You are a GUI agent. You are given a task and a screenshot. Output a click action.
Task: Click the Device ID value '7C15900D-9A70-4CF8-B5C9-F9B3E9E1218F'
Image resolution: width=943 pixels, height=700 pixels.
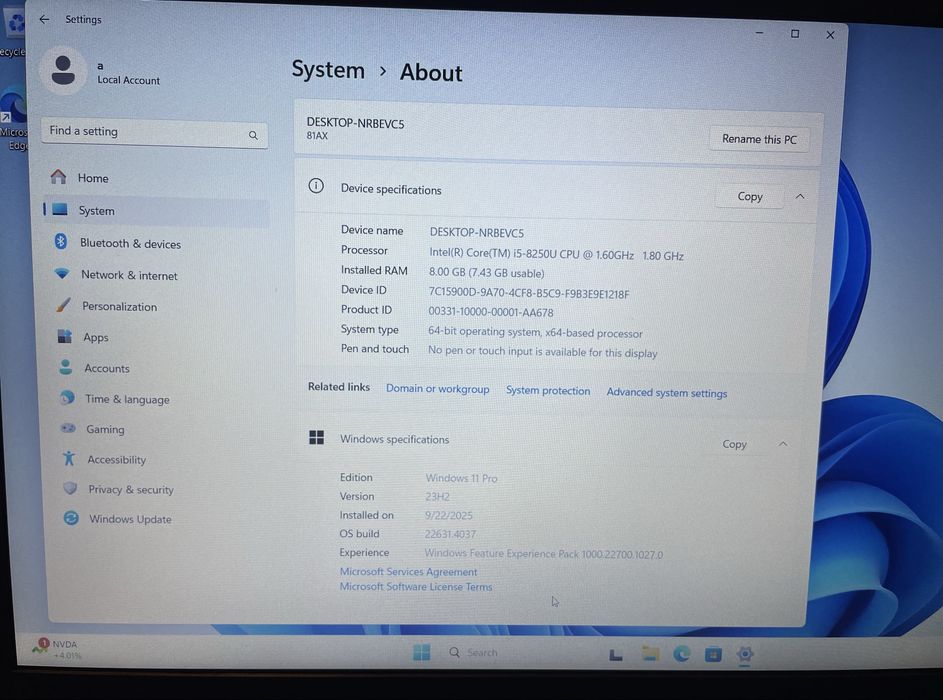coord(529,293)
